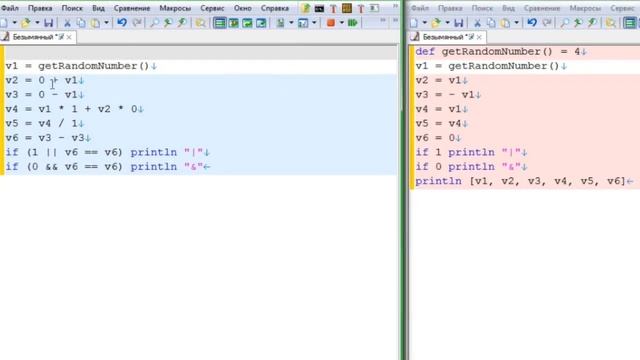640x360 pixels.
Task: Expand the toolbar overflow chevron in left window
Action: (x=383, y=20)
